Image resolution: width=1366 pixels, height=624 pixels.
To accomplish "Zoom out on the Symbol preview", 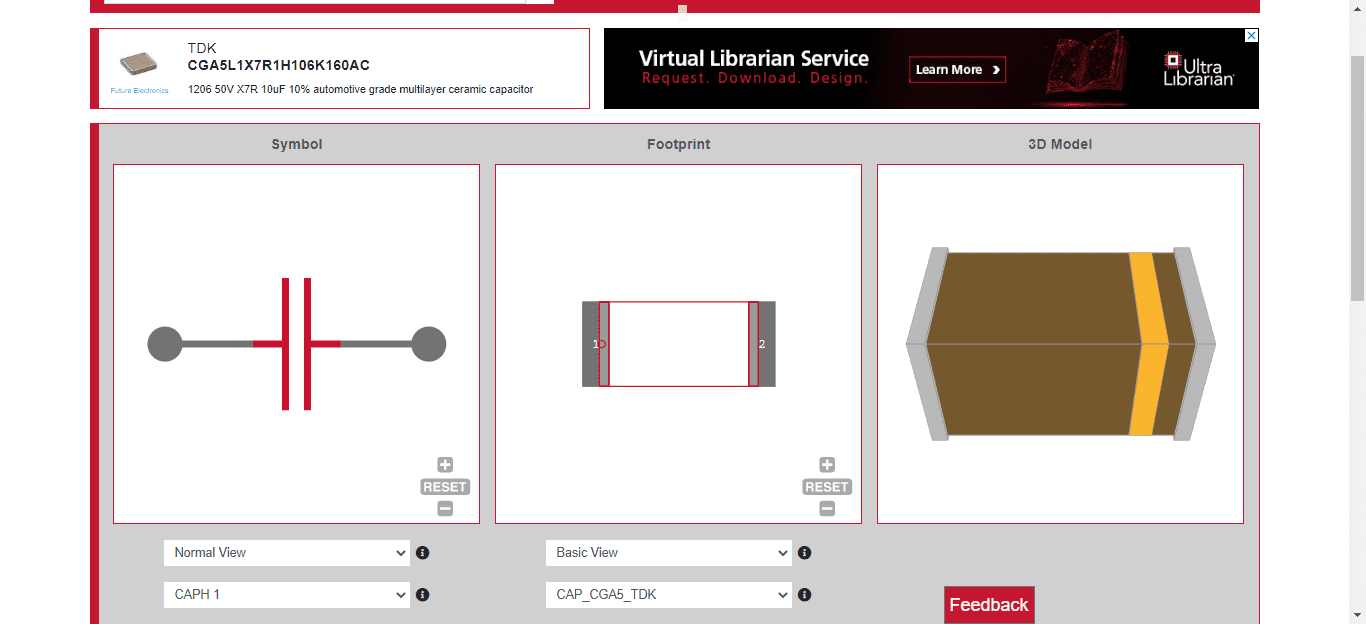I will (445, 509).
